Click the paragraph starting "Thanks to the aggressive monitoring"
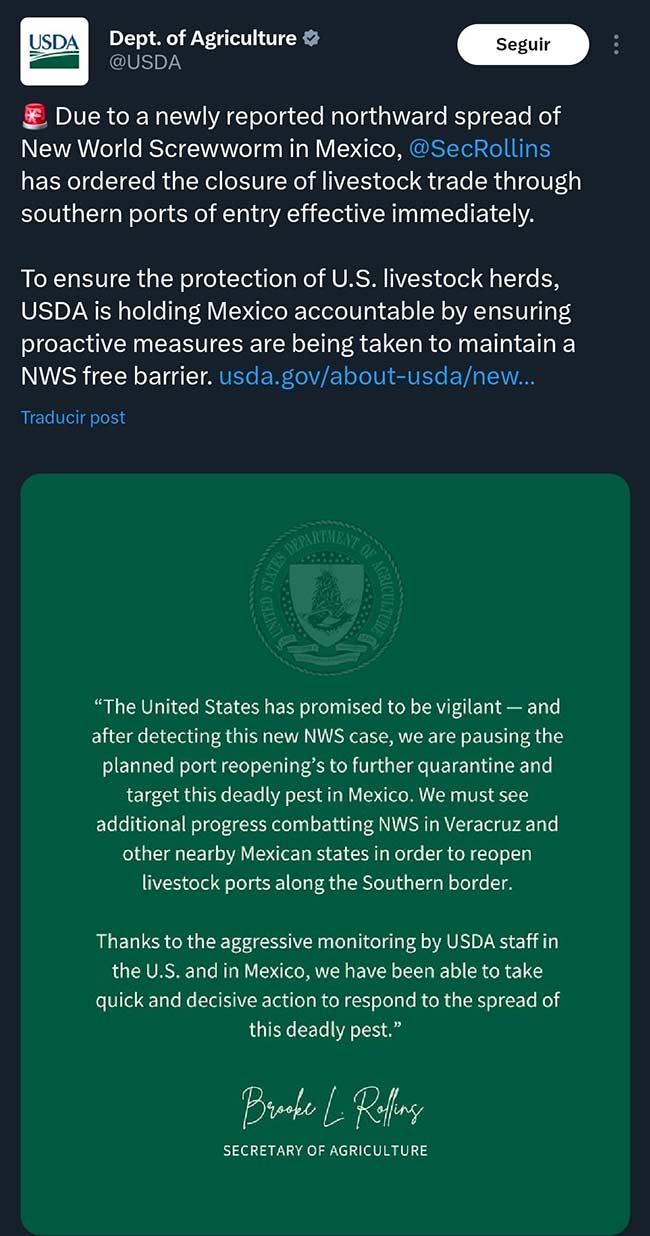 326,985
